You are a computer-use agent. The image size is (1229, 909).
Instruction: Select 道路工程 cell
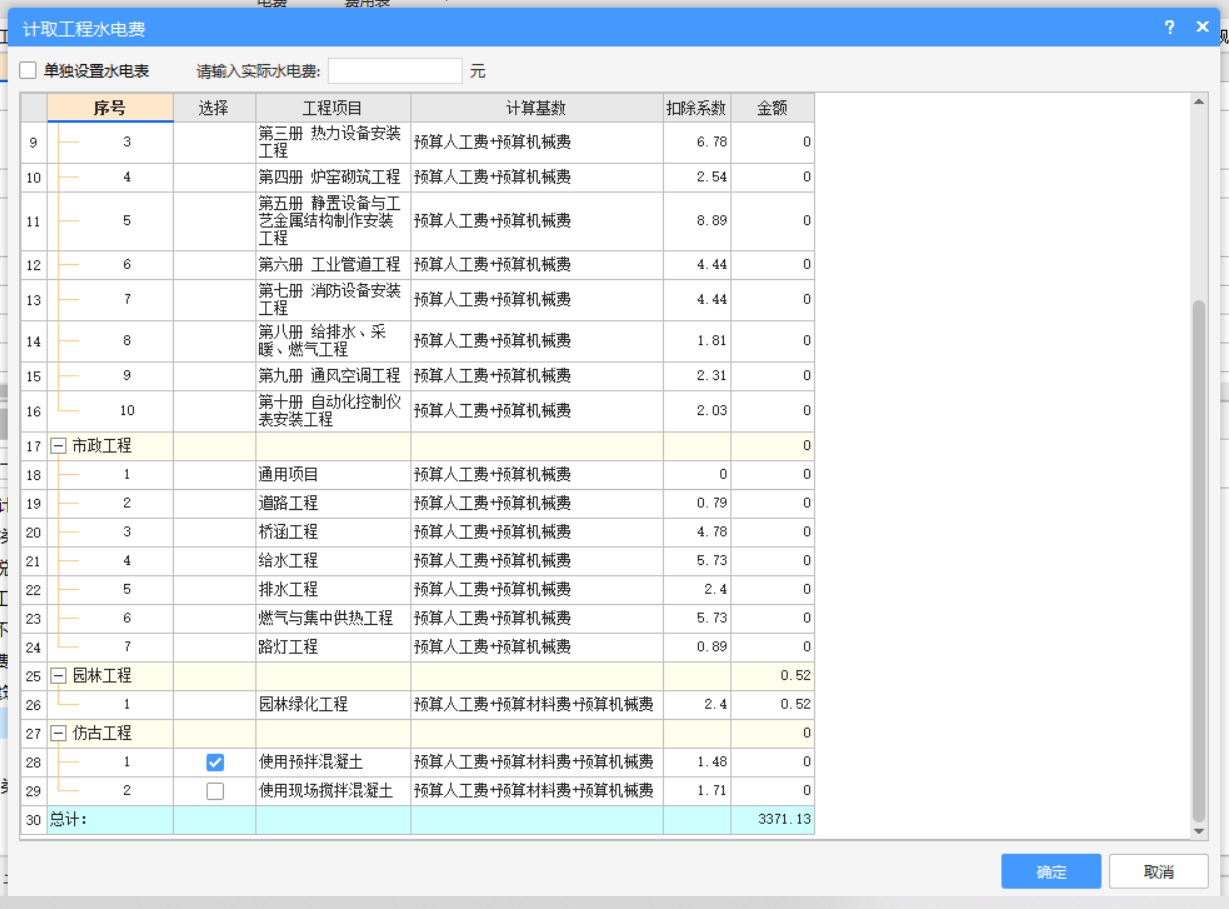(x=333, y=504)
